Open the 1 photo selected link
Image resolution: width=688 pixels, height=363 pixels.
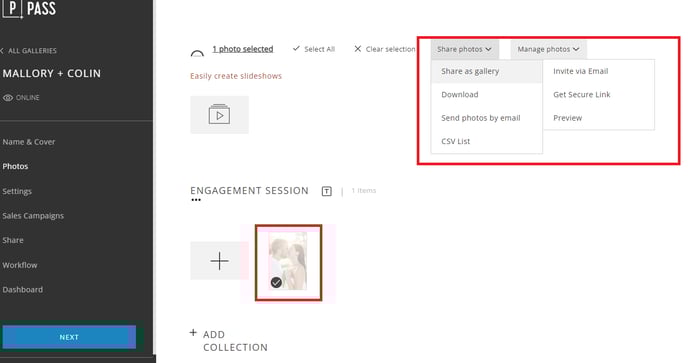[x=243, y=49]
